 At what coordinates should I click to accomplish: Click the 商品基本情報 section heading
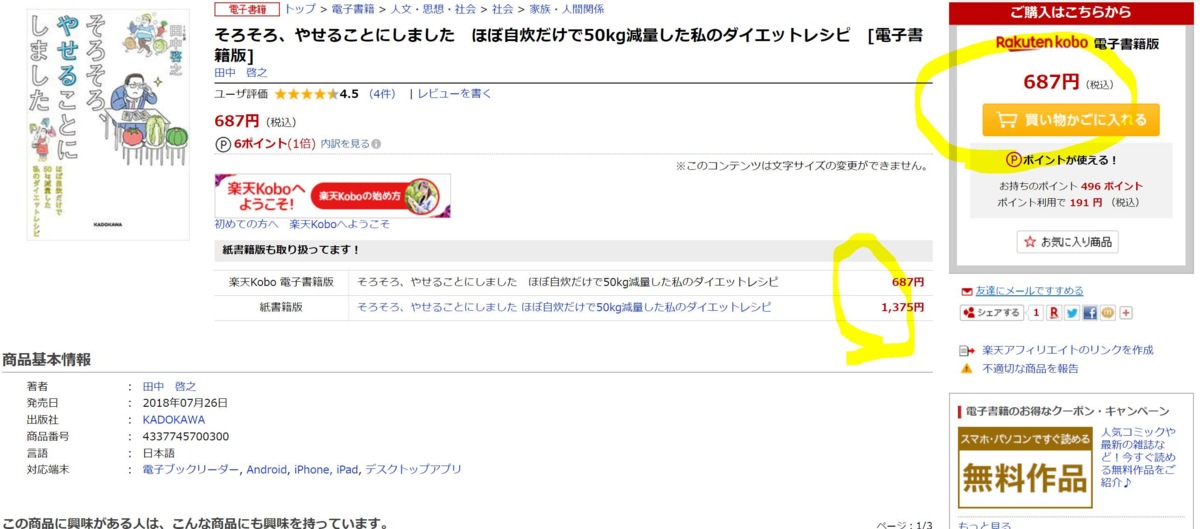click(x=46, y=359)
